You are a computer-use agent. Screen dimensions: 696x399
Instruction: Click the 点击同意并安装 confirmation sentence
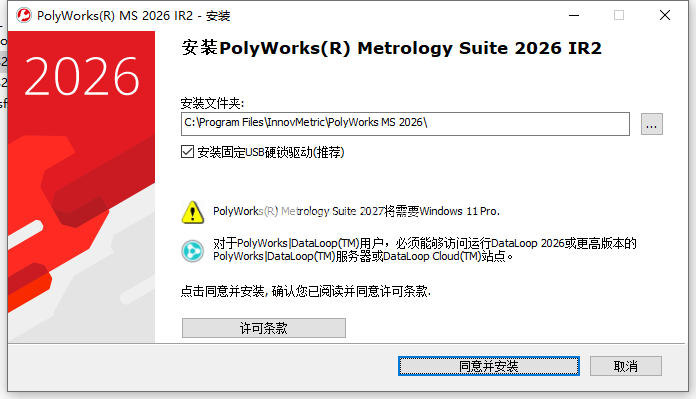point(306,292)
